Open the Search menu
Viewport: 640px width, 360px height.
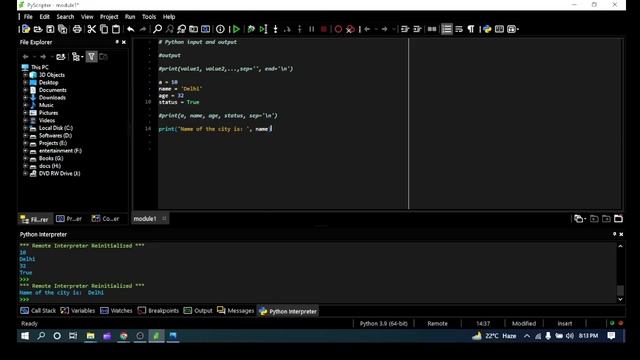point(65,17)
